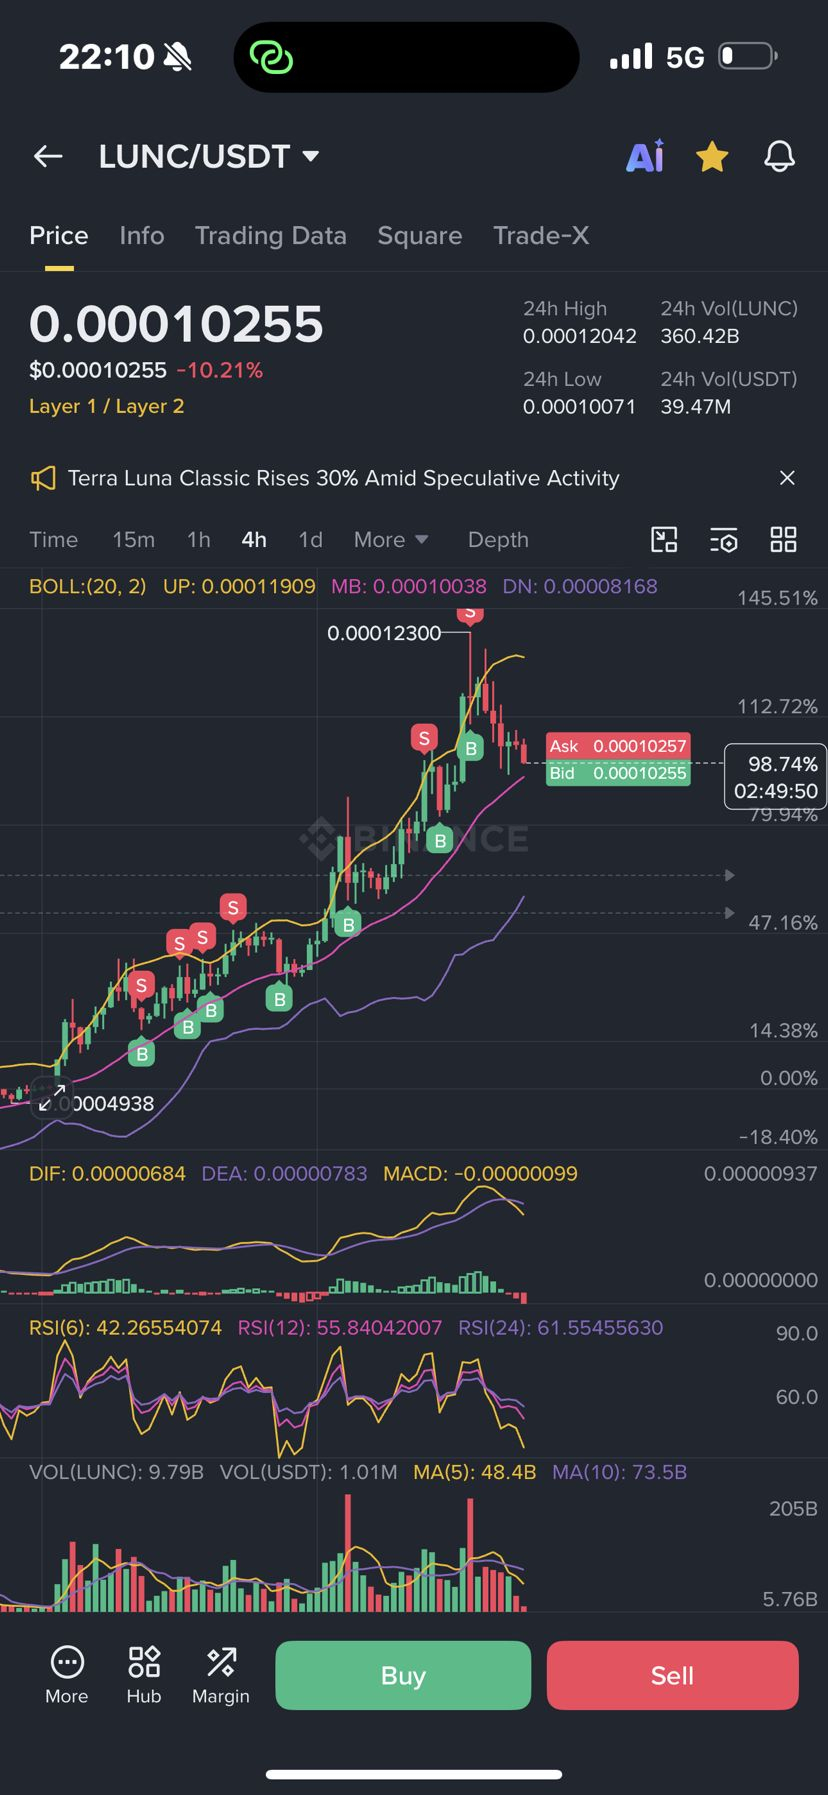The image size is (828, 1795).
Task: Go back with the left arrow
Action: [48, 156]
